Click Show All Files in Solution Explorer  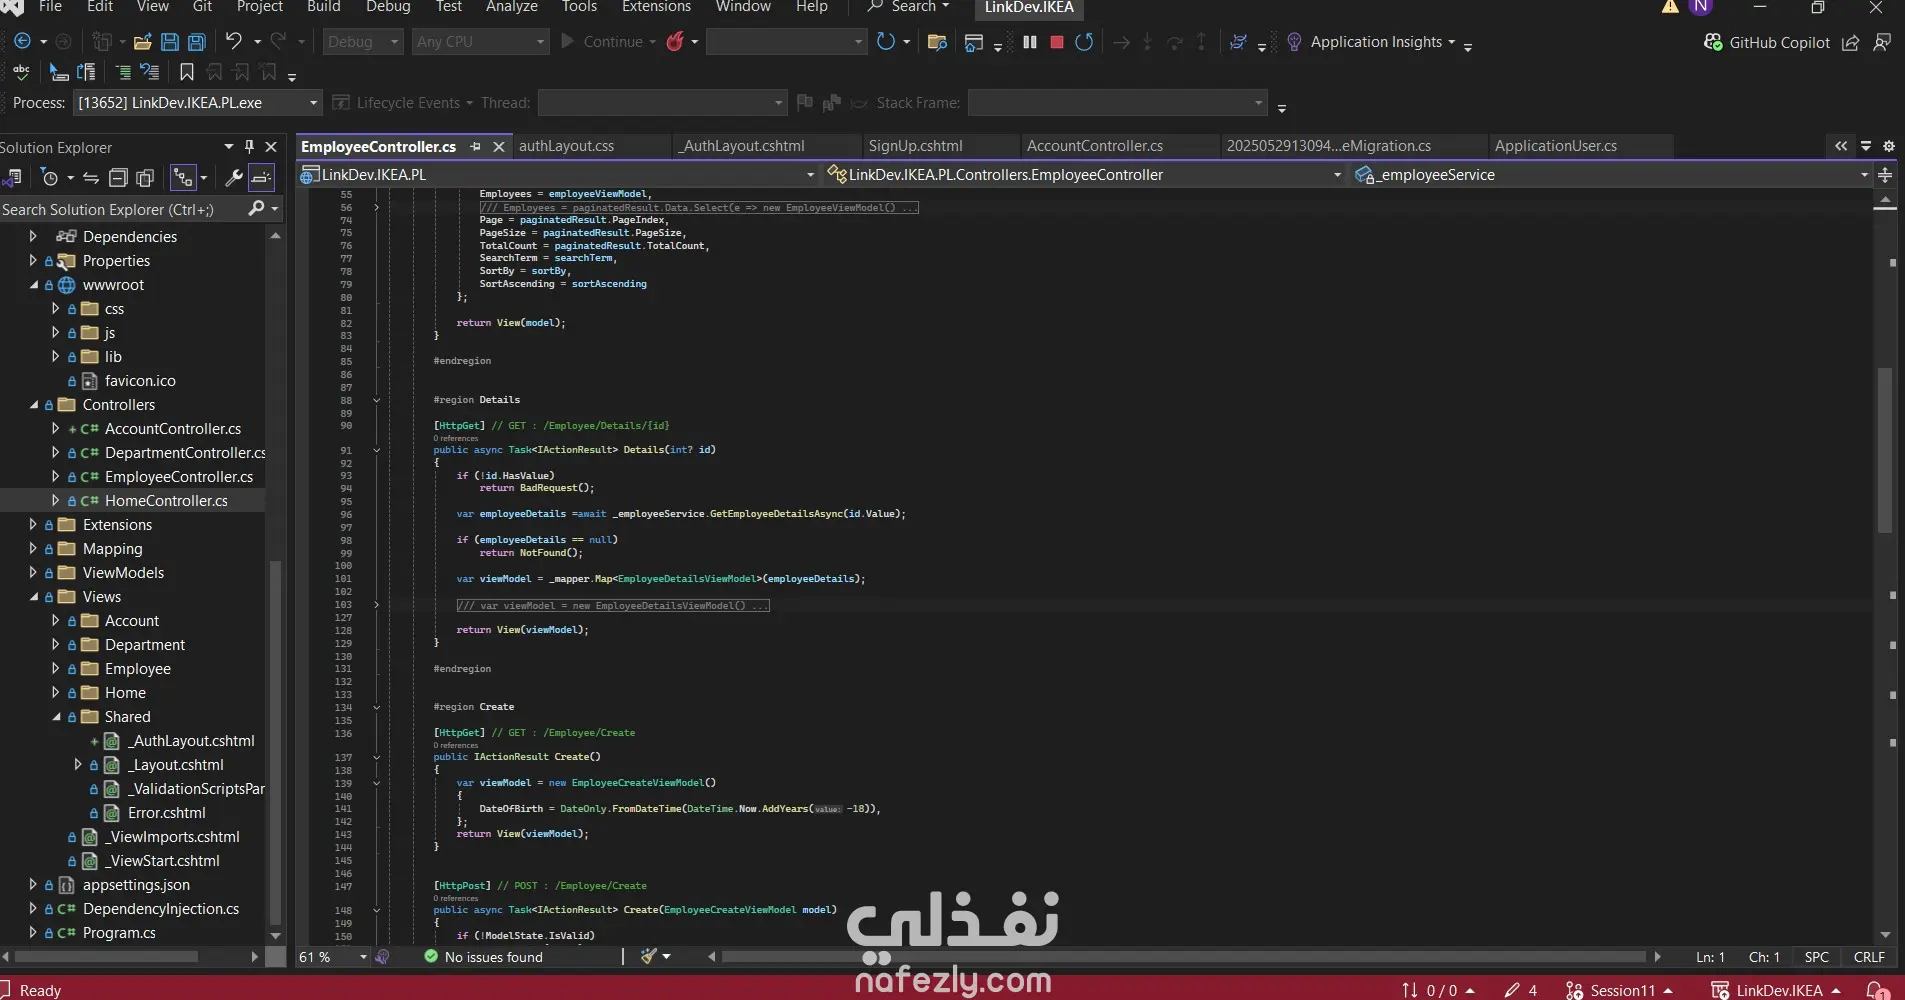click(145, 178)
